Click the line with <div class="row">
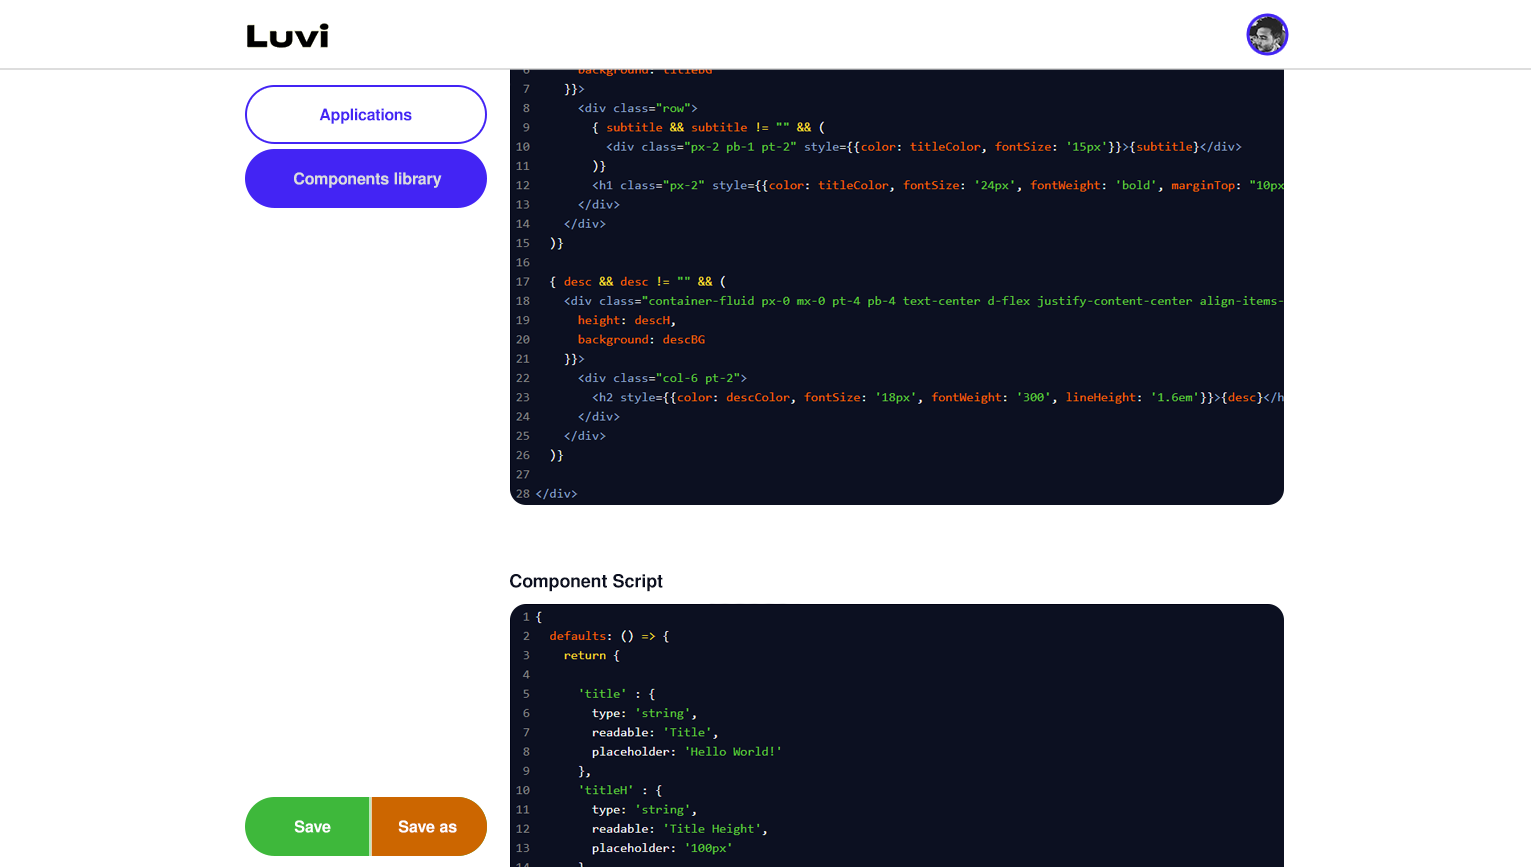This screenshot has height=867, width=1532. (x=638, y=108)
